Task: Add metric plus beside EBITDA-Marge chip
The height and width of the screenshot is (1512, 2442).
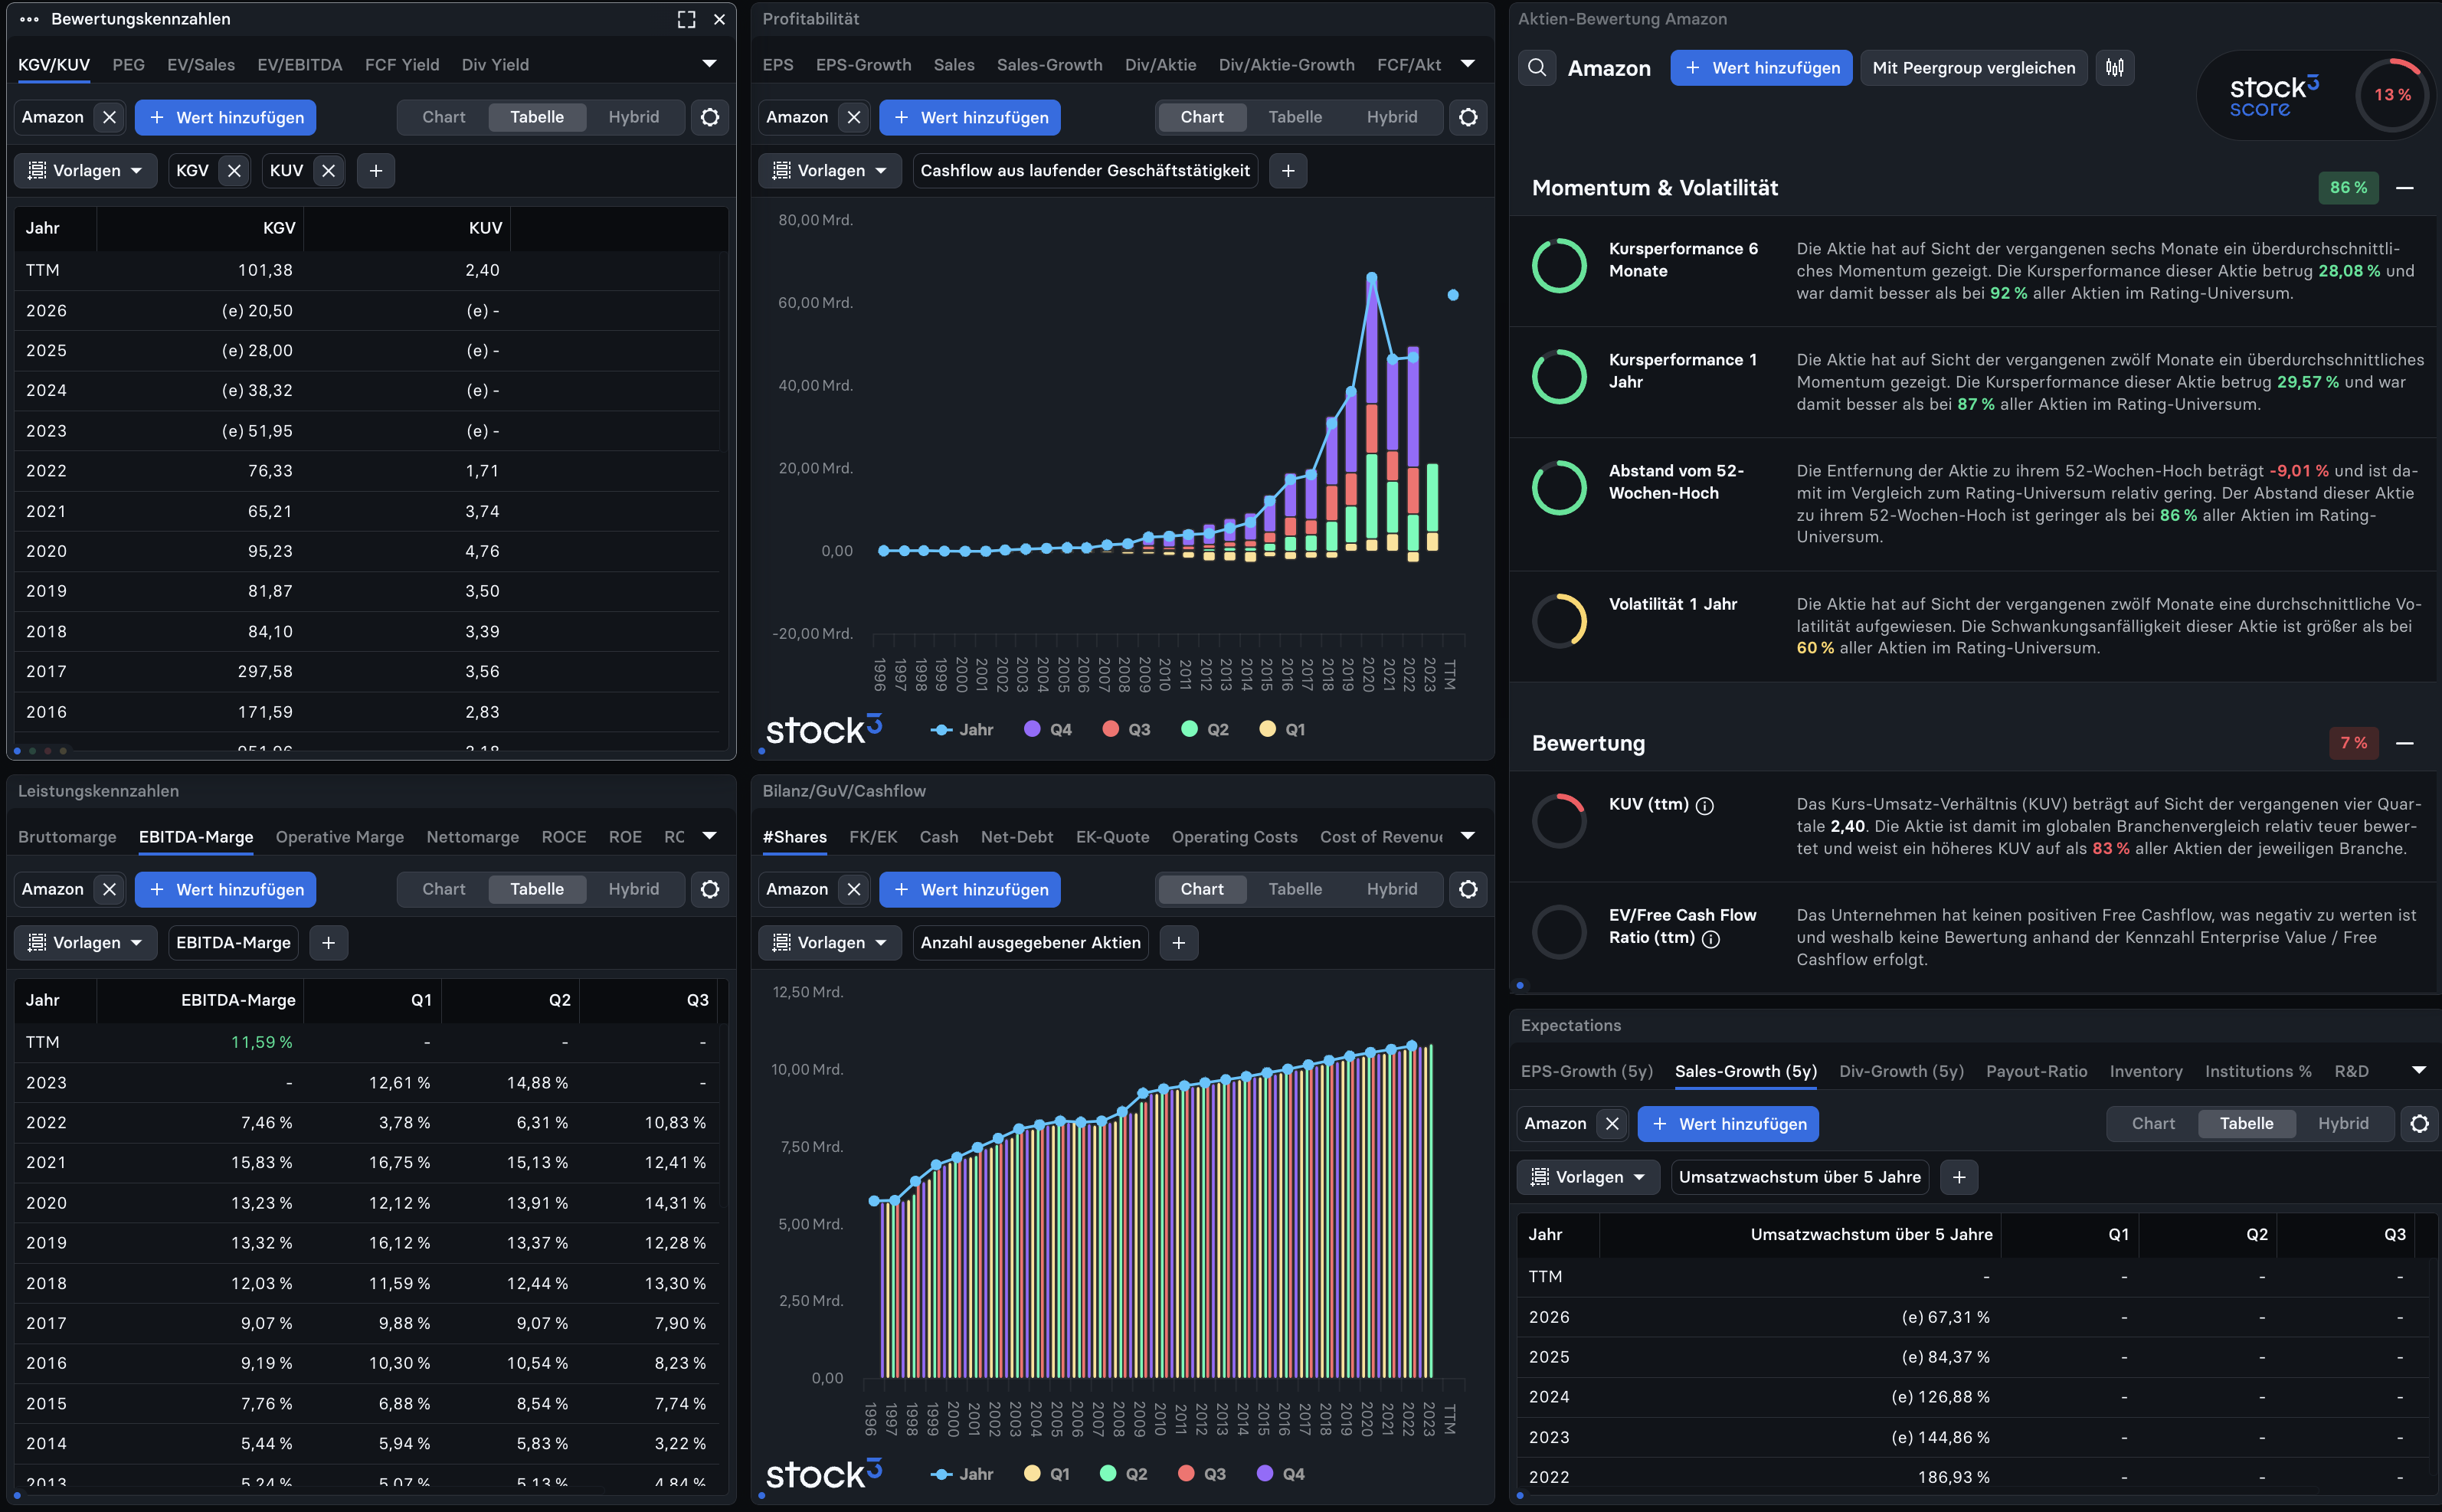Action: [x=329, y=943]
